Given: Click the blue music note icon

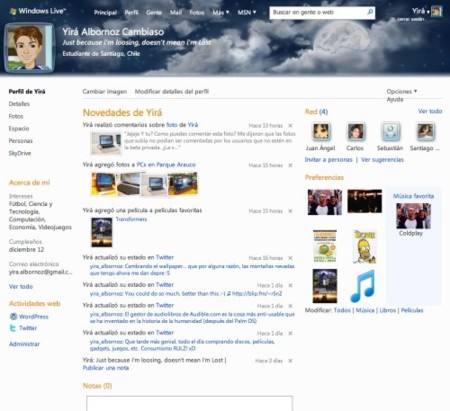Looking at the screenshot, I should pos(363,286).
